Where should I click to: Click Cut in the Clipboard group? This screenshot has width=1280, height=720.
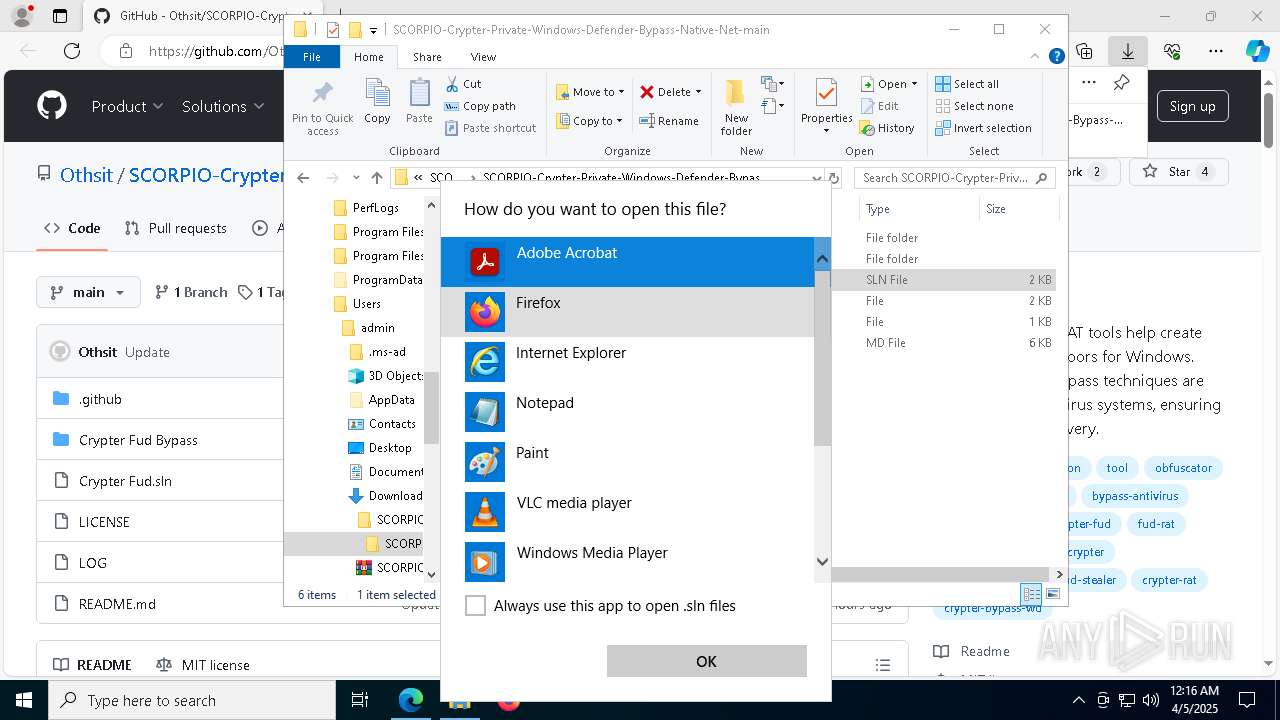463,84
